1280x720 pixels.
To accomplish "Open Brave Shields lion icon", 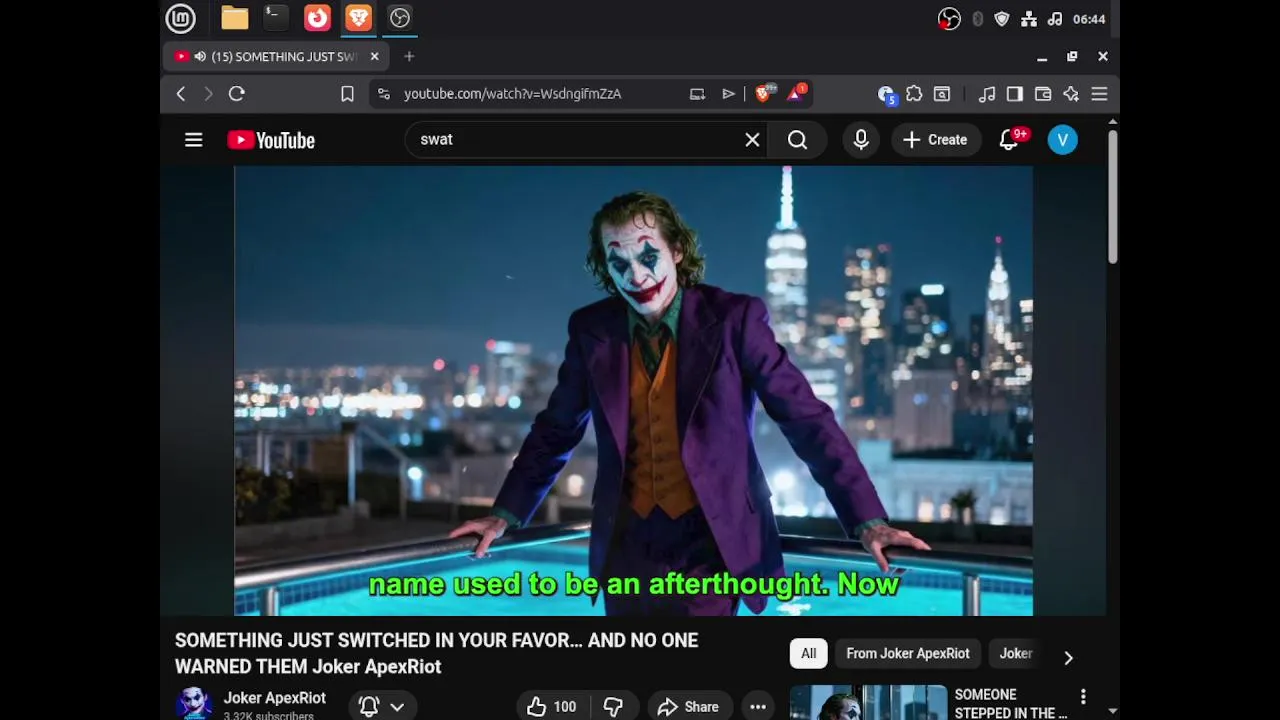I will [763, 94].
